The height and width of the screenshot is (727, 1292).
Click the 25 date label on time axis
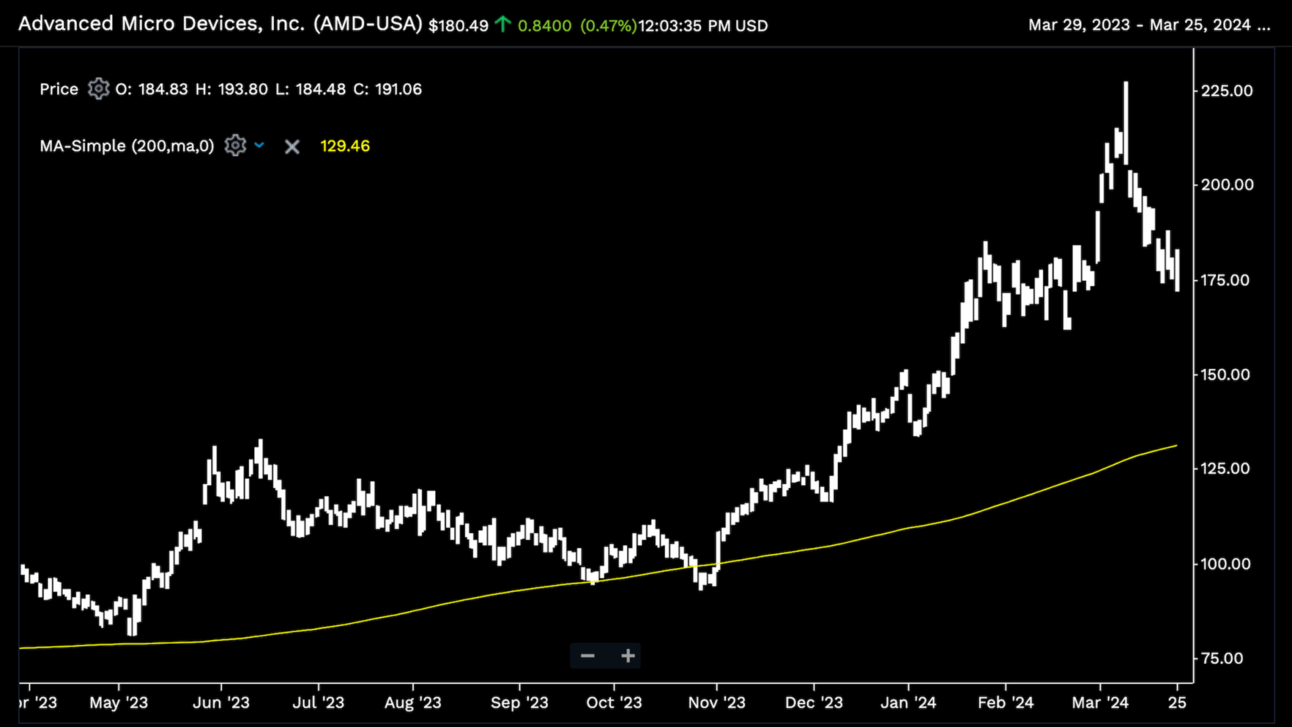1177,703
